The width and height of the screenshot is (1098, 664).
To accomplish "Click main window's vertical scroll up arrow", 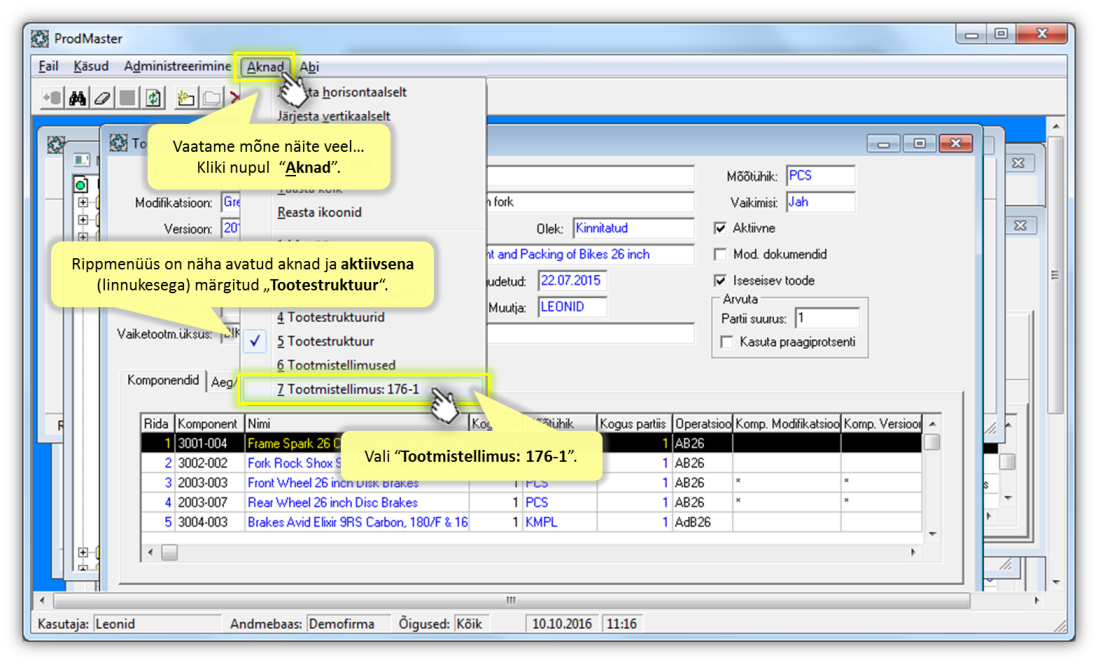I will point(1056,126).
